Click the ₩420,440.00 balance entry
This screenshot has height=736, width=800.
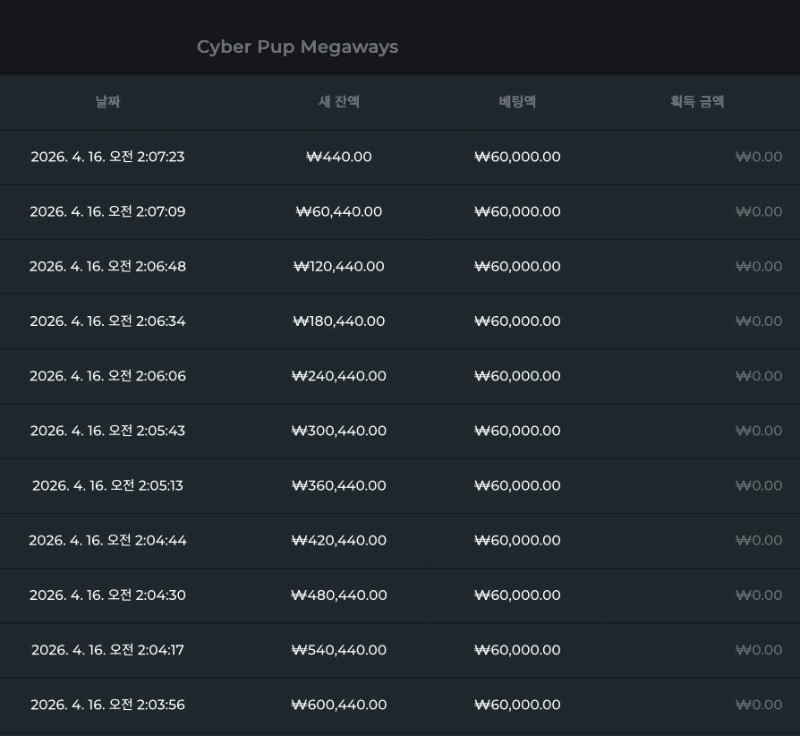338,541
